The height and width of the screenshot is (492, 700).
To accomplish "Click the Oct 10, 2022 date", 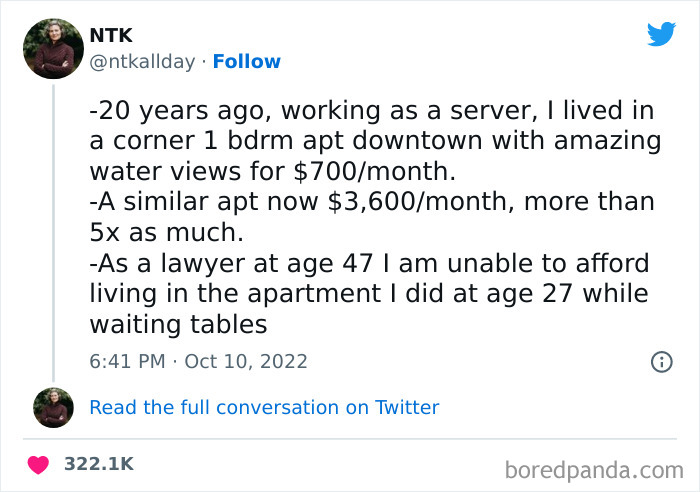I will coord(247,361).
